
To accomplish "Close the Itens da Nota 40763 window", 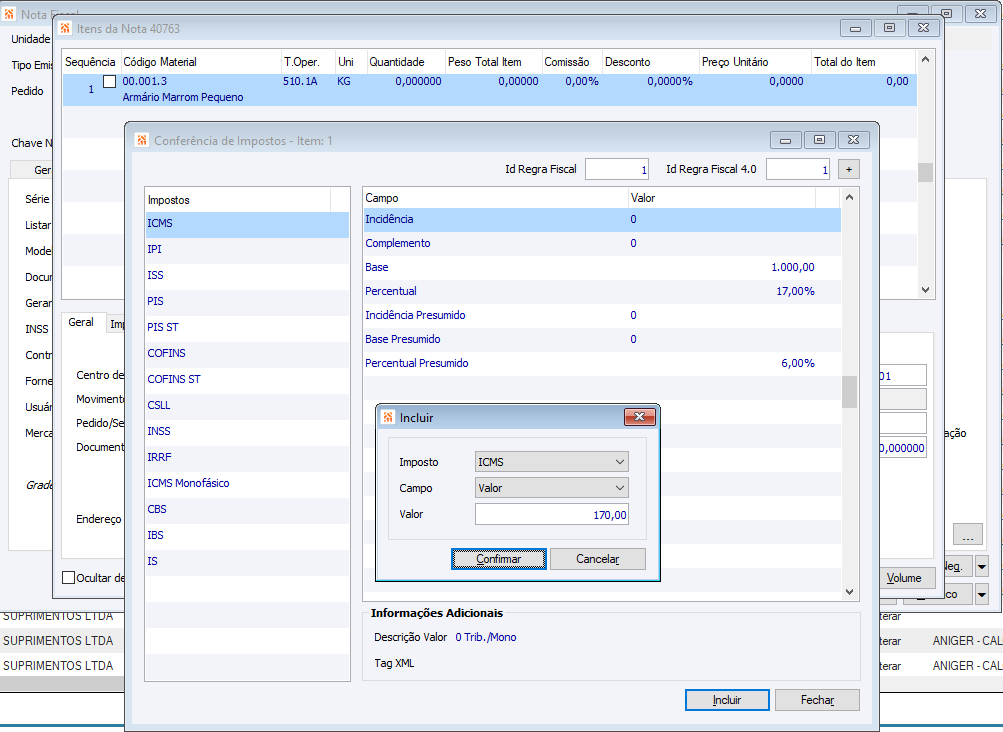I will 923,28.
